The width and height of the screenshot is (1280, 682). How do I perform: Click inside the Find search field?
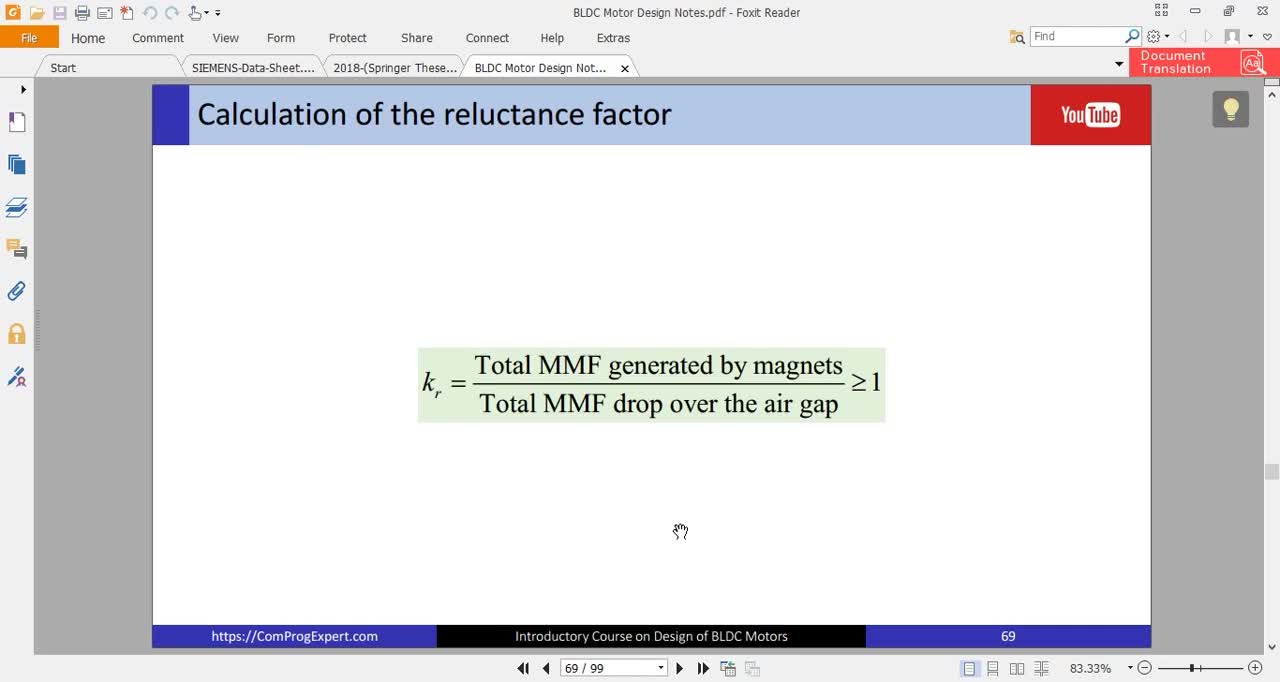[1077, 36]
